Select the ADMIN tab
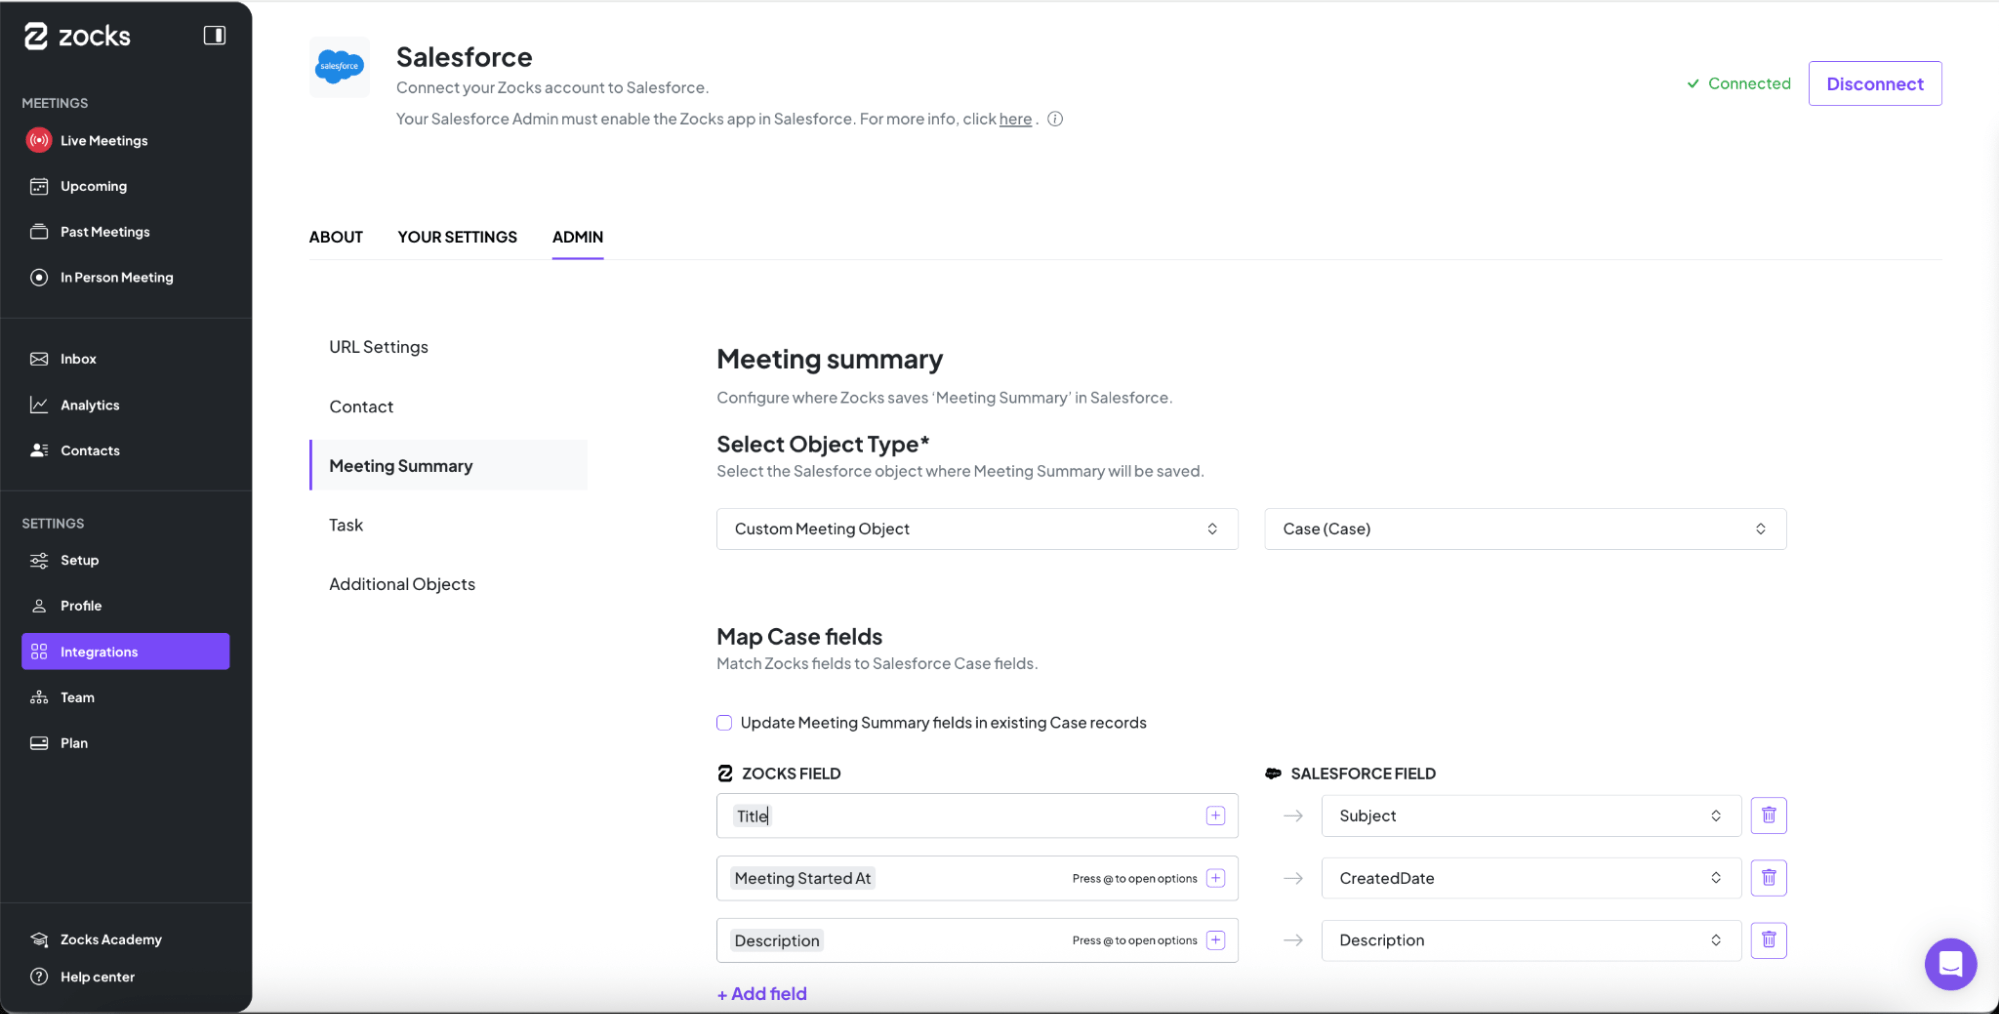The height and width of the screenshot is (1014, 1999). coord(578,237)
